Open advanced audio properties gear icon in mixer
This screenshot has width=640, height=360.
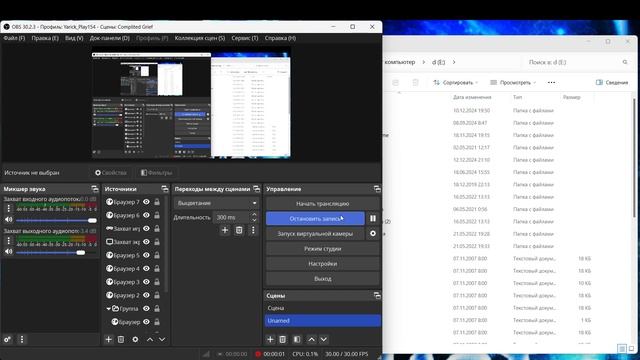coord(7,339)
